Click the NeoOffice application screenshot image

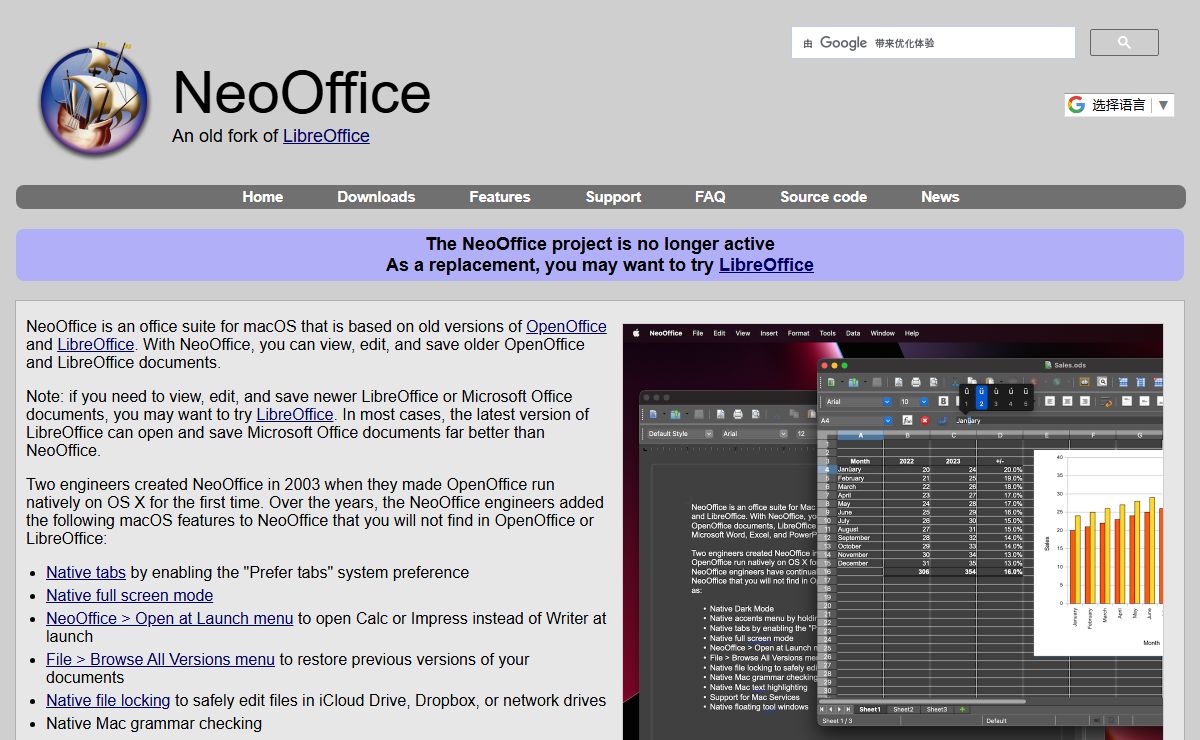coord(892,530)
